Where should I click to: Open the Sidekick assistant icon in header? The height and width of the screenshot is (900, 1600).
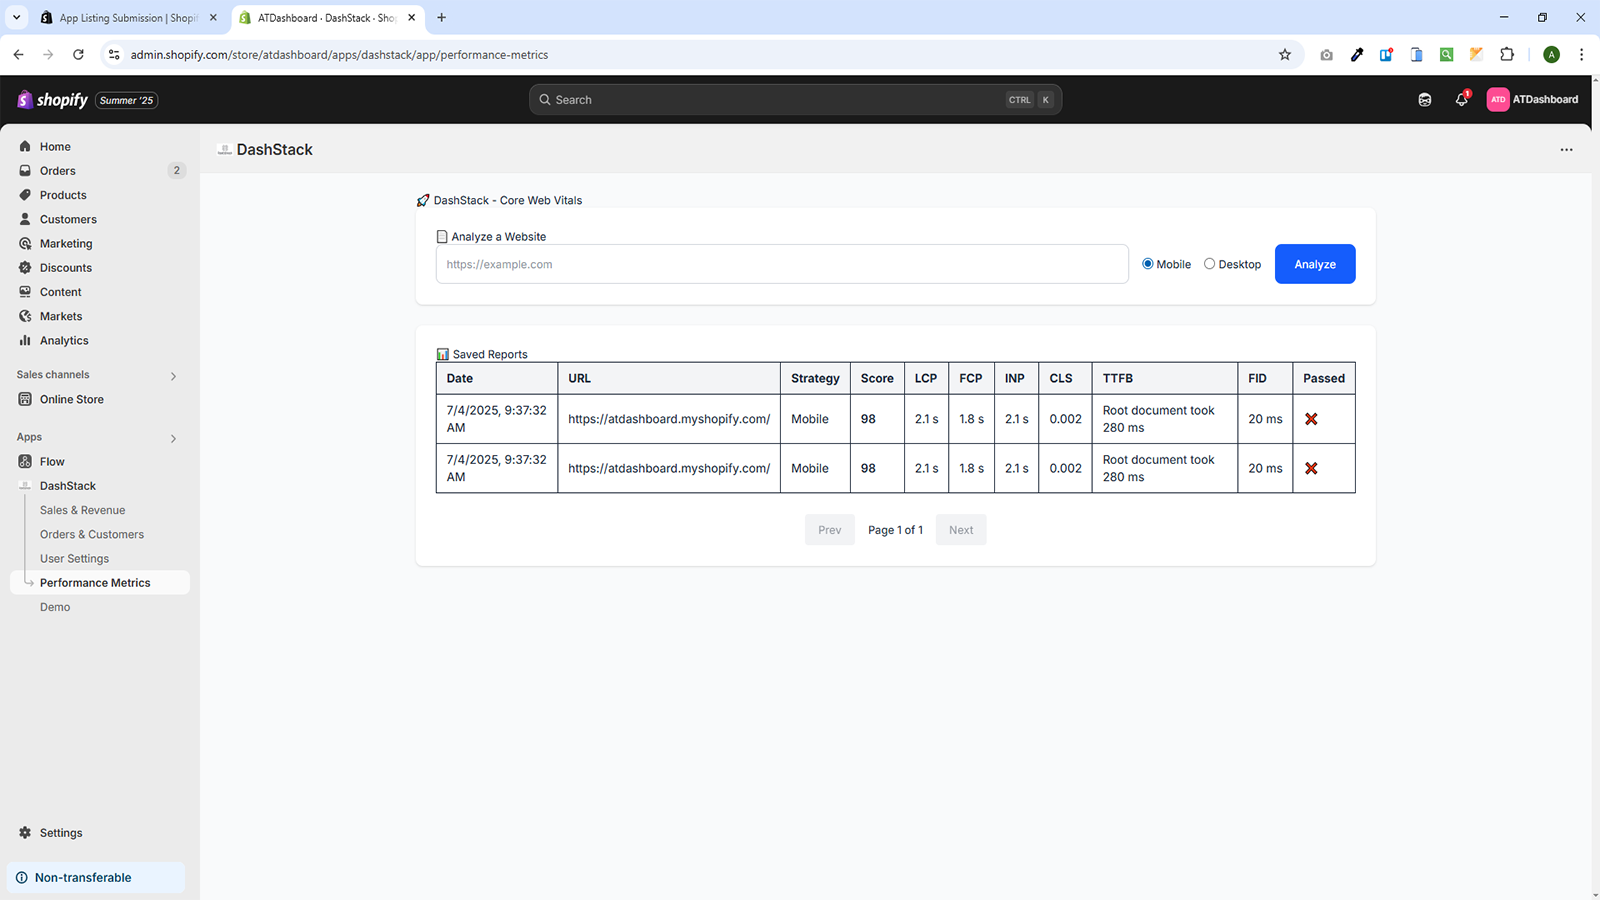tap(1425, 100)
